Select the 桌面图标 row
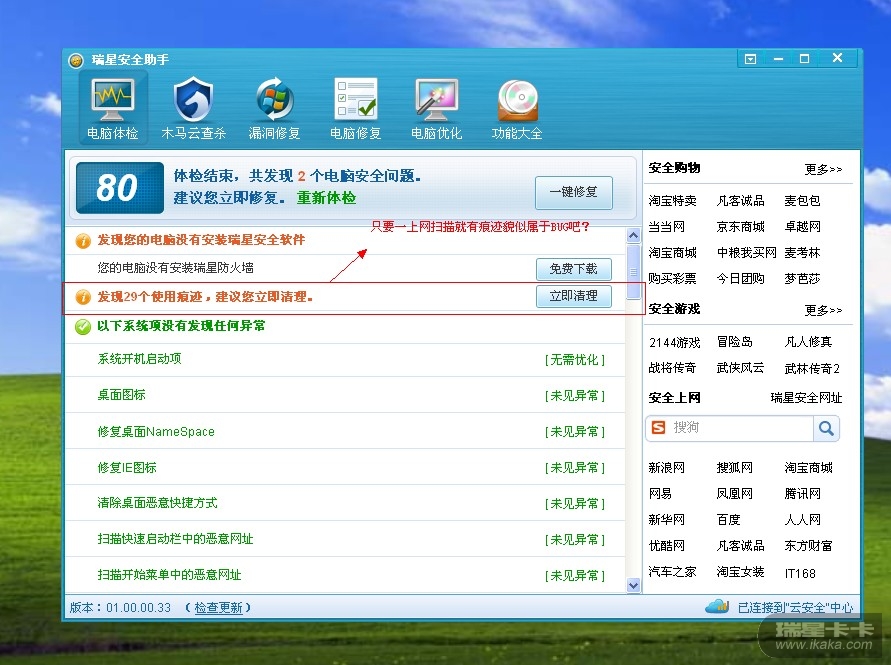The width and height of the screenshot is (891, 665). (345, 395)
